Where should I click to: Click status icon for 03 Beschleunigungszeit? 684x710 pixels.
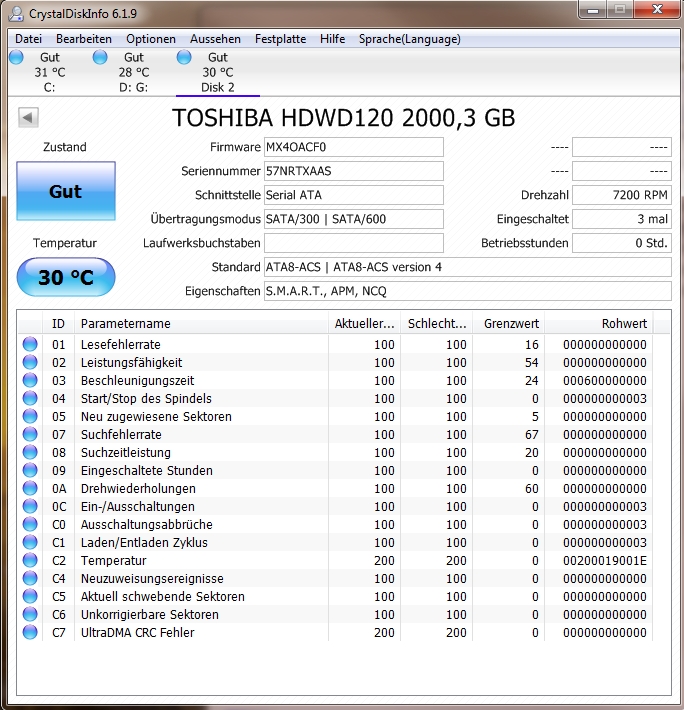click(30, 380)
